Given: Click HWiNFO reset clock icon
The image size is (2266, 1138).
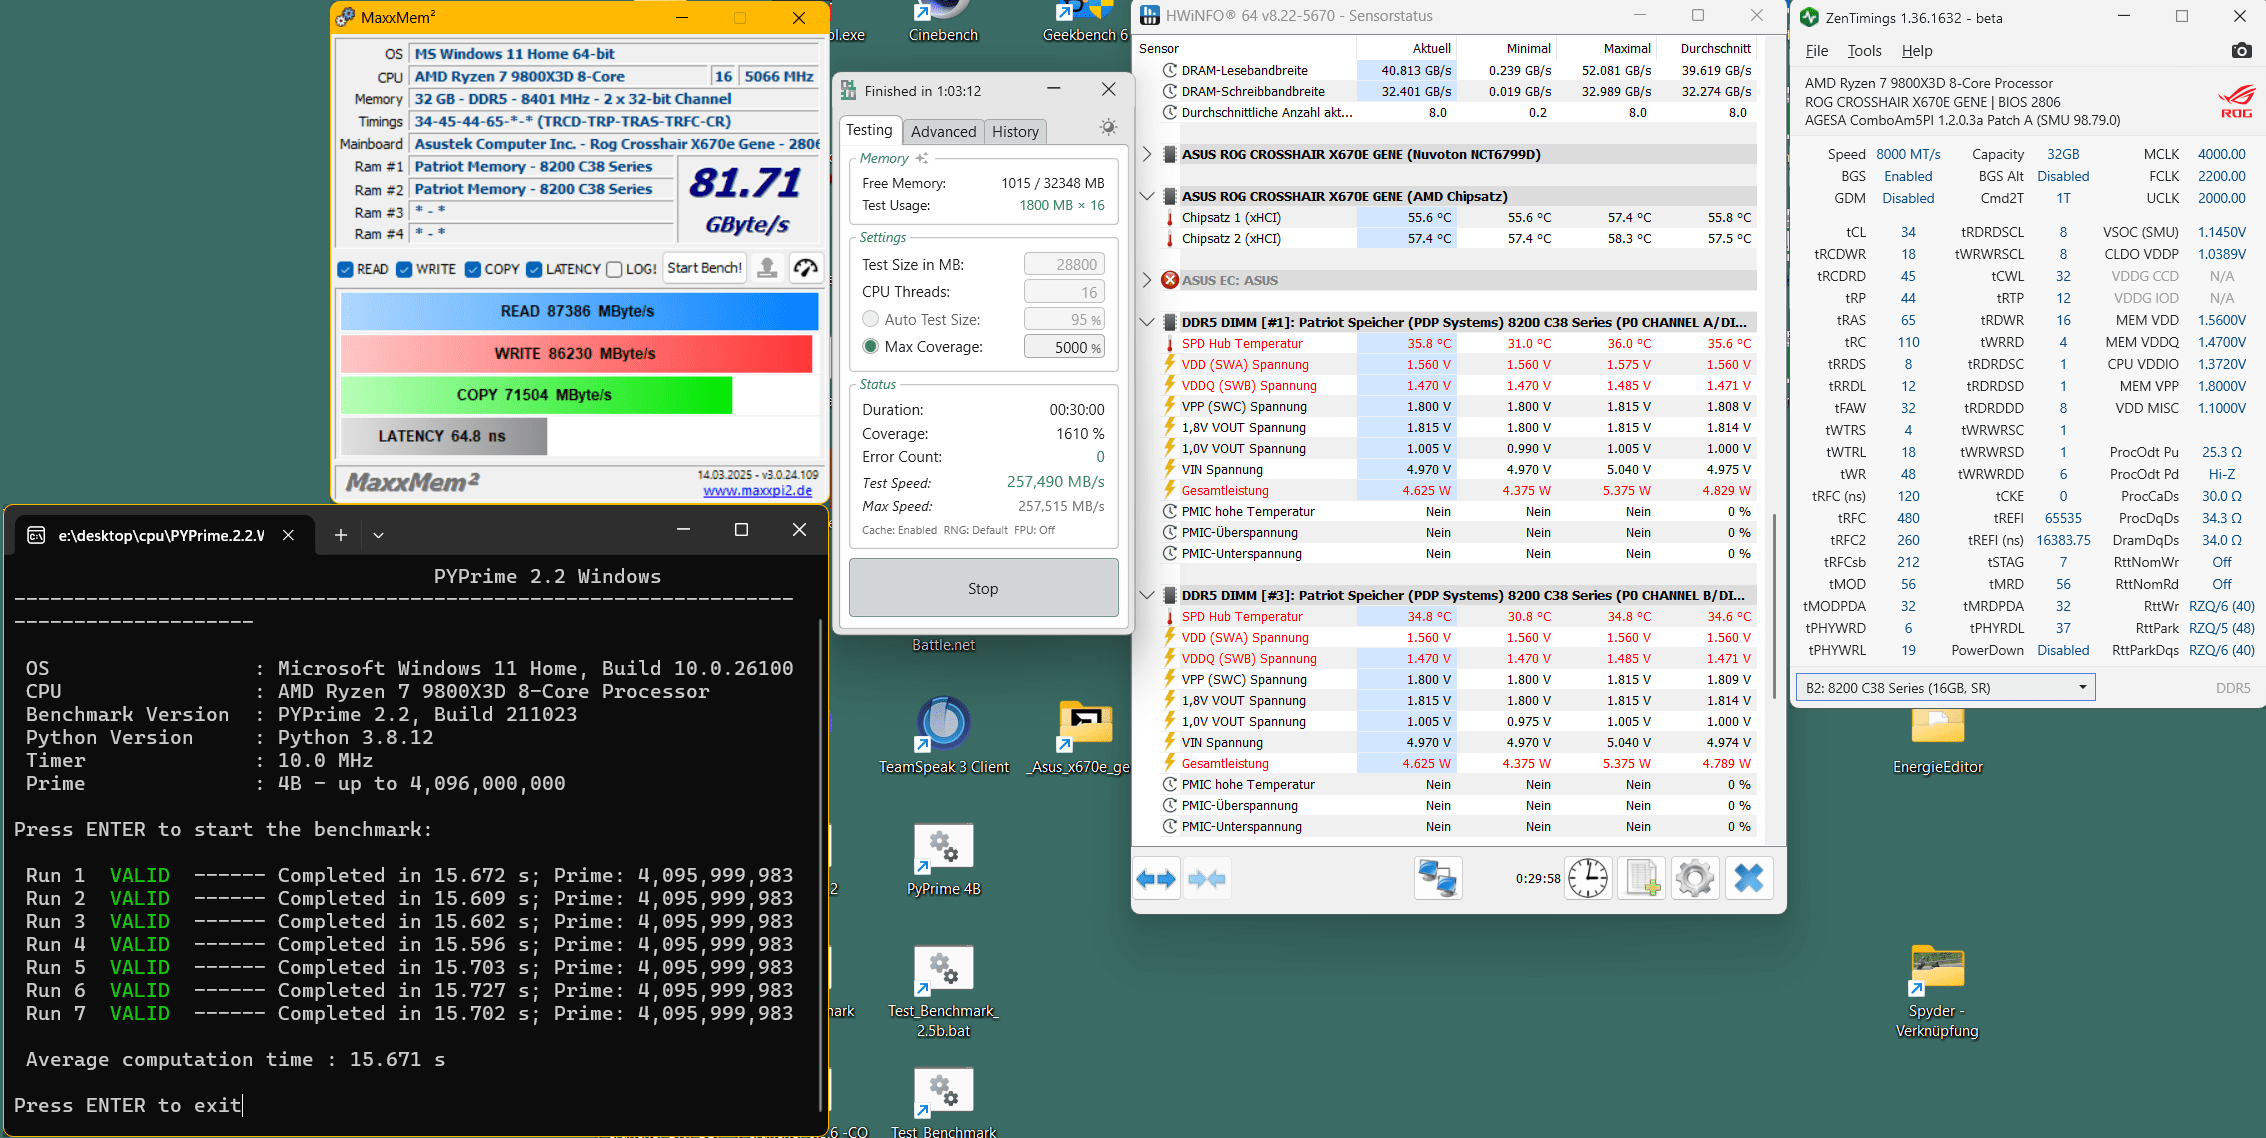Looking at the screenshot, I should click(x=1587, y=879).
